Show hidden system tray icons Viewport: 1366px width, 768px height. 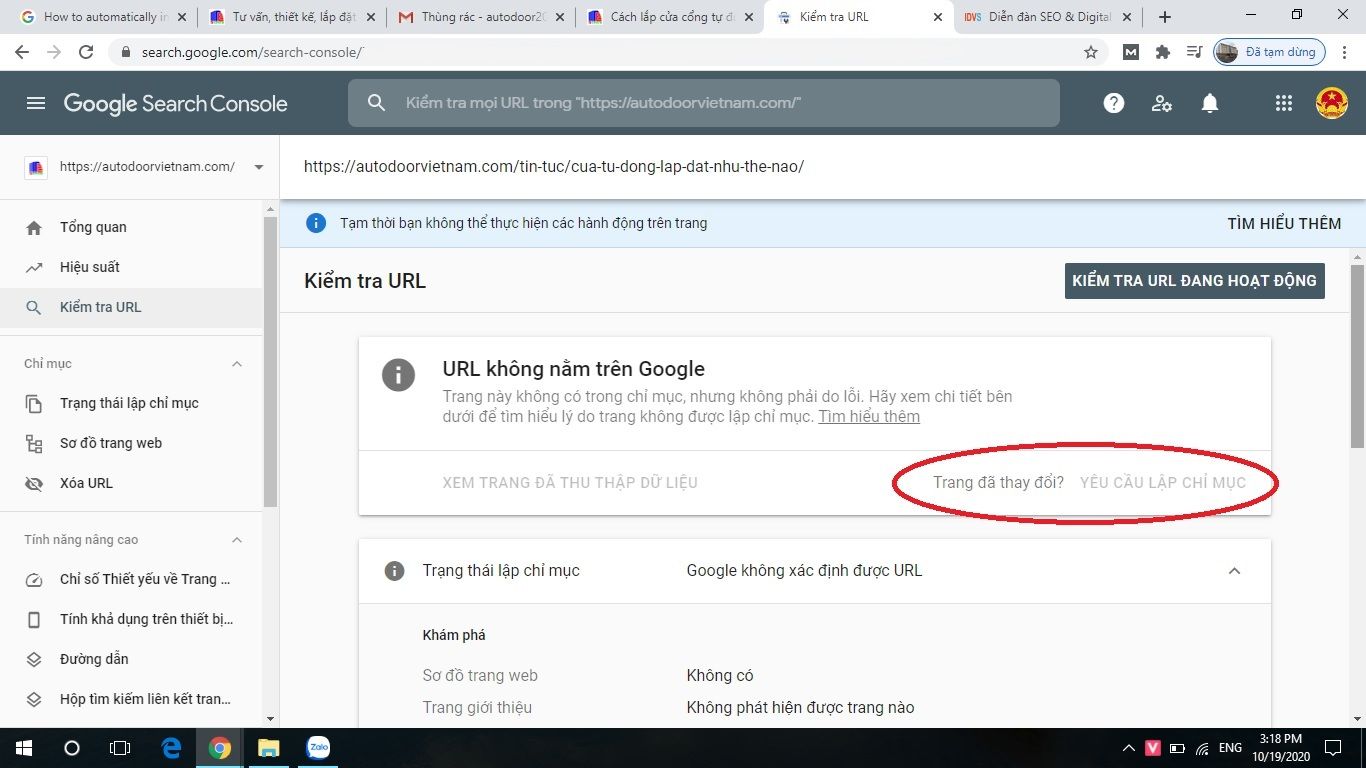(1129, 748)
